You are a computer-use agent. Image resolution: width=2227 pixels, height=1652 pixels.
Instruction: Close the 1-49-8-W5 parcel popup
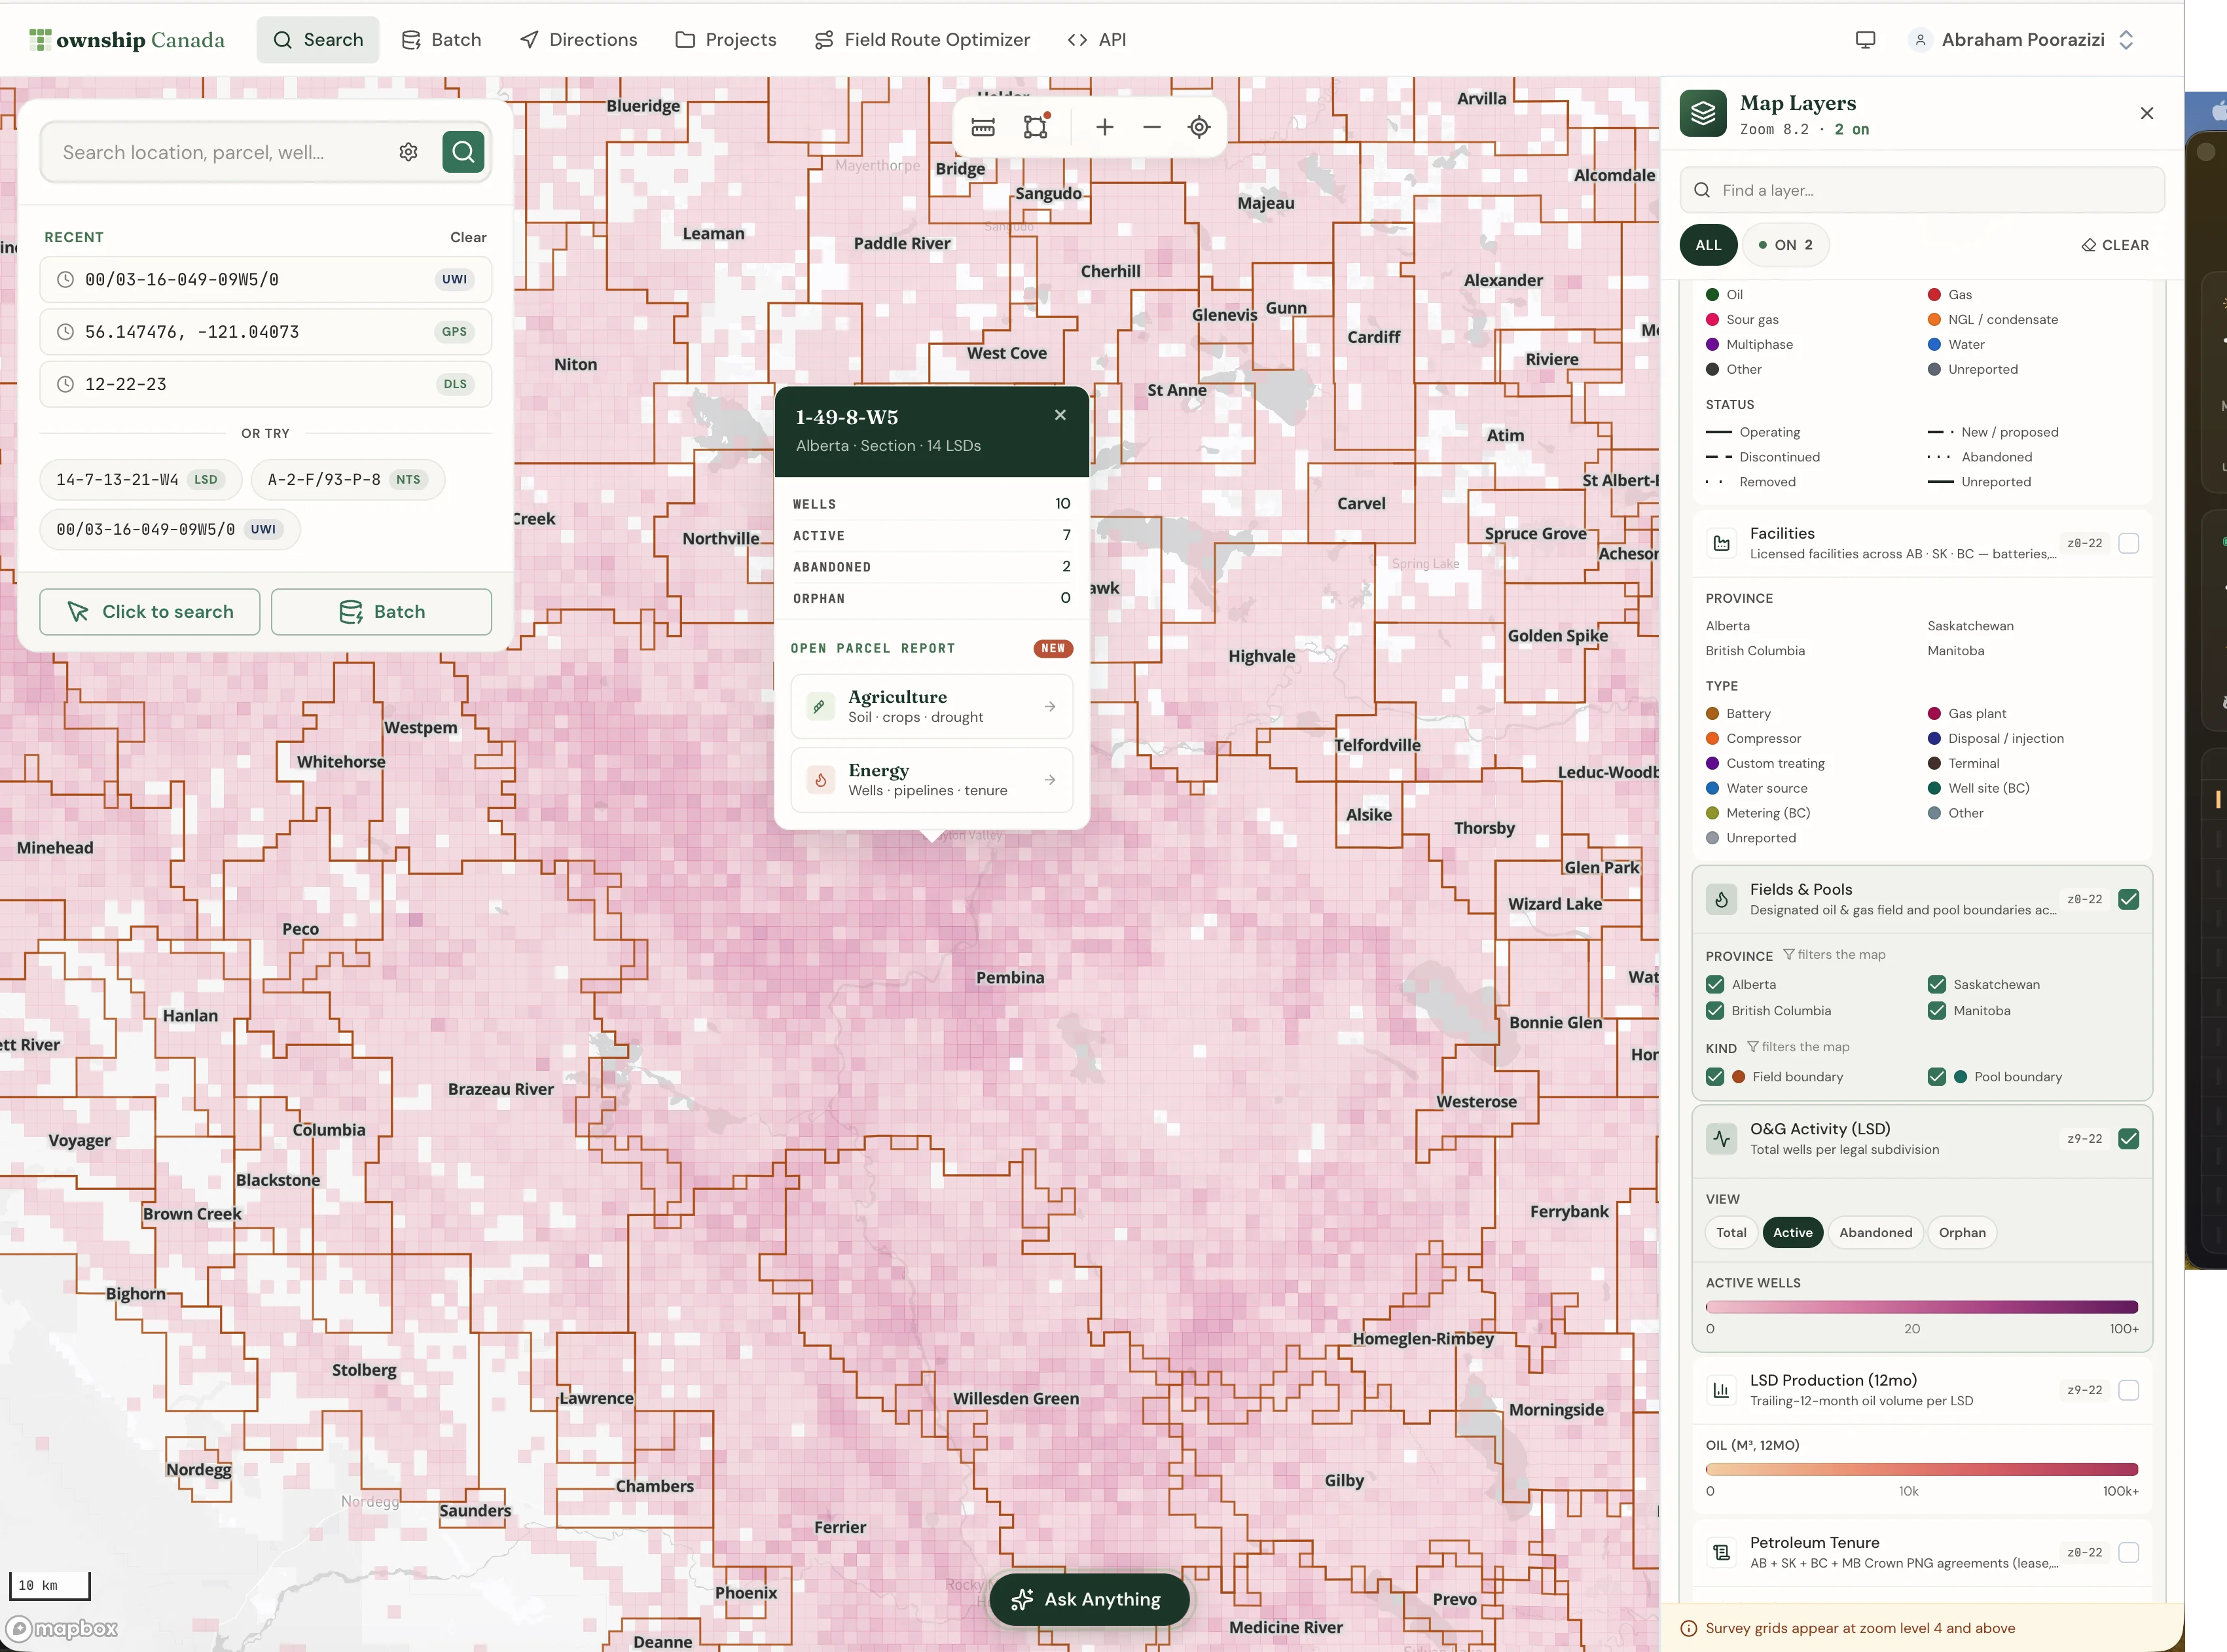1060,415
